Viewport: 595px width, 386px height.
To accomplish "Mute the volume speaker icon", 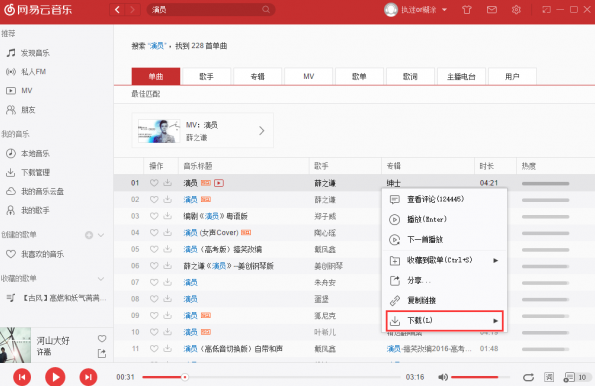I will pos(443,377).
